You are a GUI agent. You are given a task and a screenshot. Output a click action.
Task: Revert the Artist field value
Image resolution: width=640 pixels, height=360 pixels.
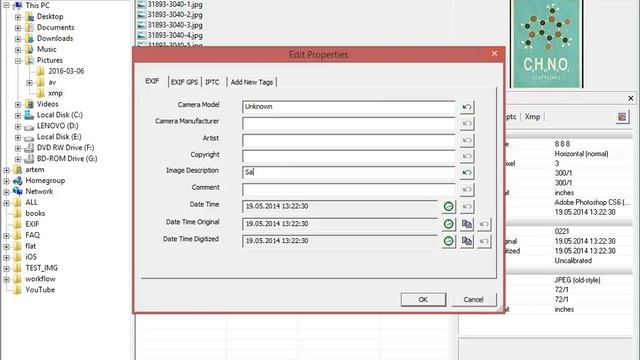pyautogui.click(x=467, y=140)
